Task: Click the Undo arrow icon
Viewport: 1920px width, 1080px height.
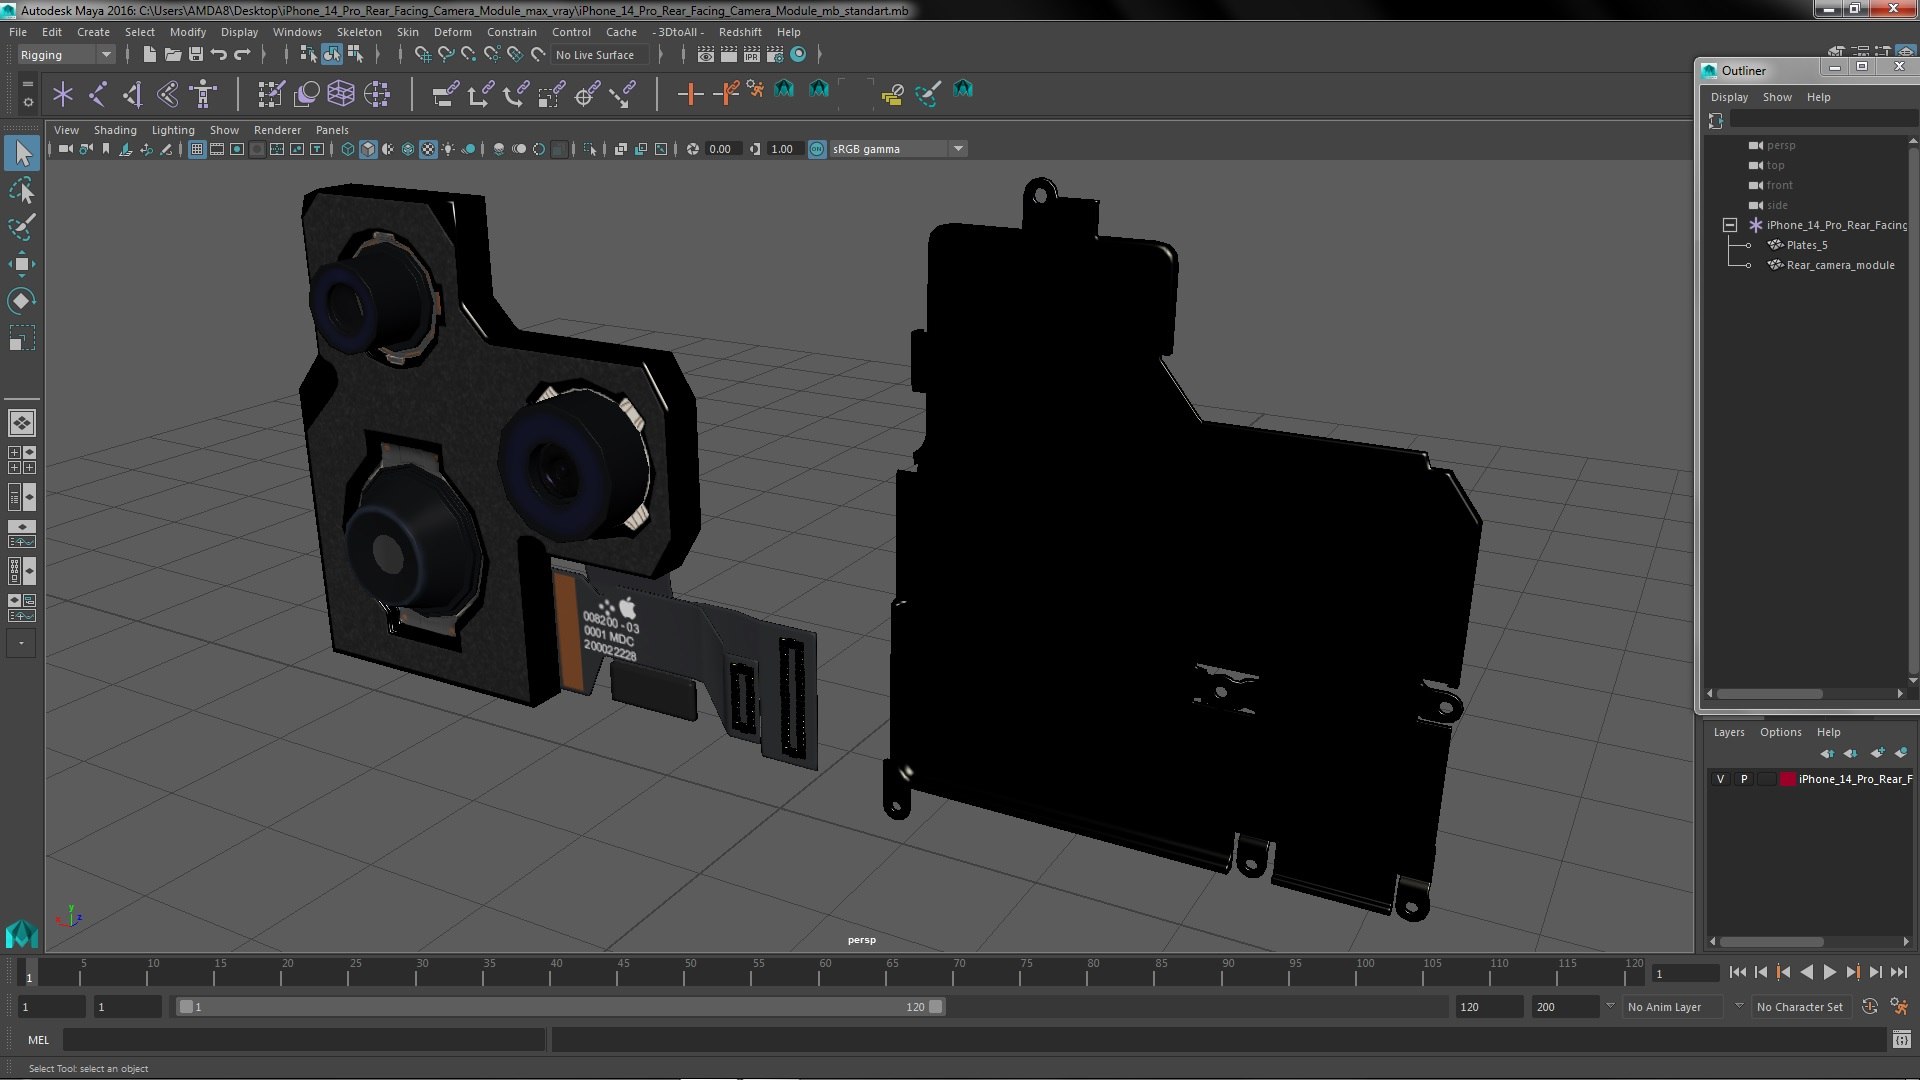Action: coord(219,55)
